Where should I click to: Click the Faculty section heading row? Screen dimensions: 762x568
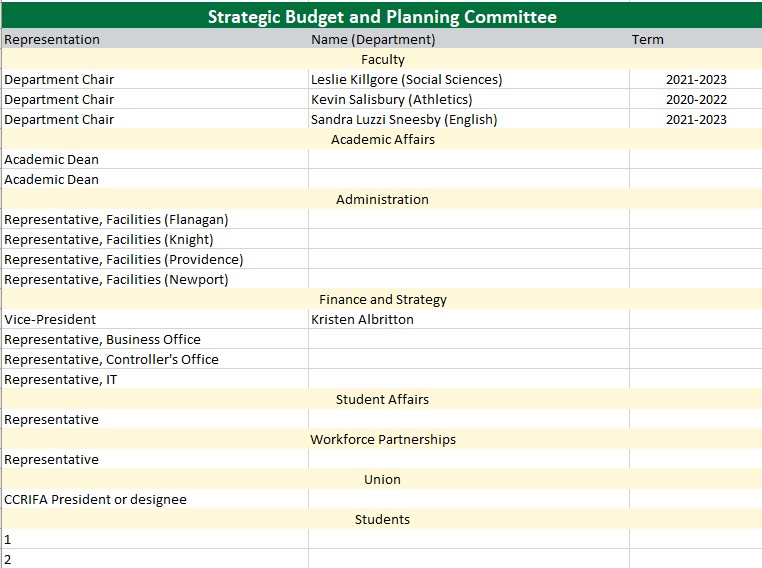point(382,60)
